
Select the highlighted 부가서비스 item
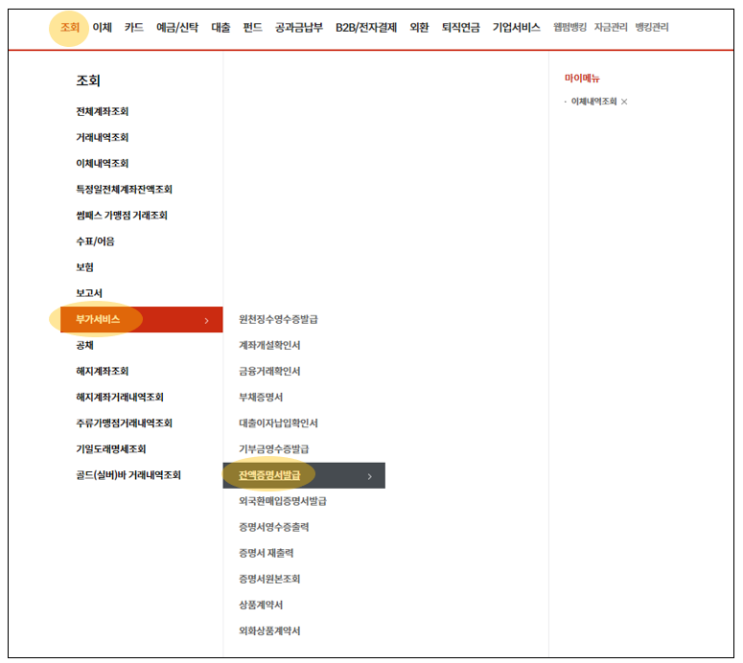point(141,319)
